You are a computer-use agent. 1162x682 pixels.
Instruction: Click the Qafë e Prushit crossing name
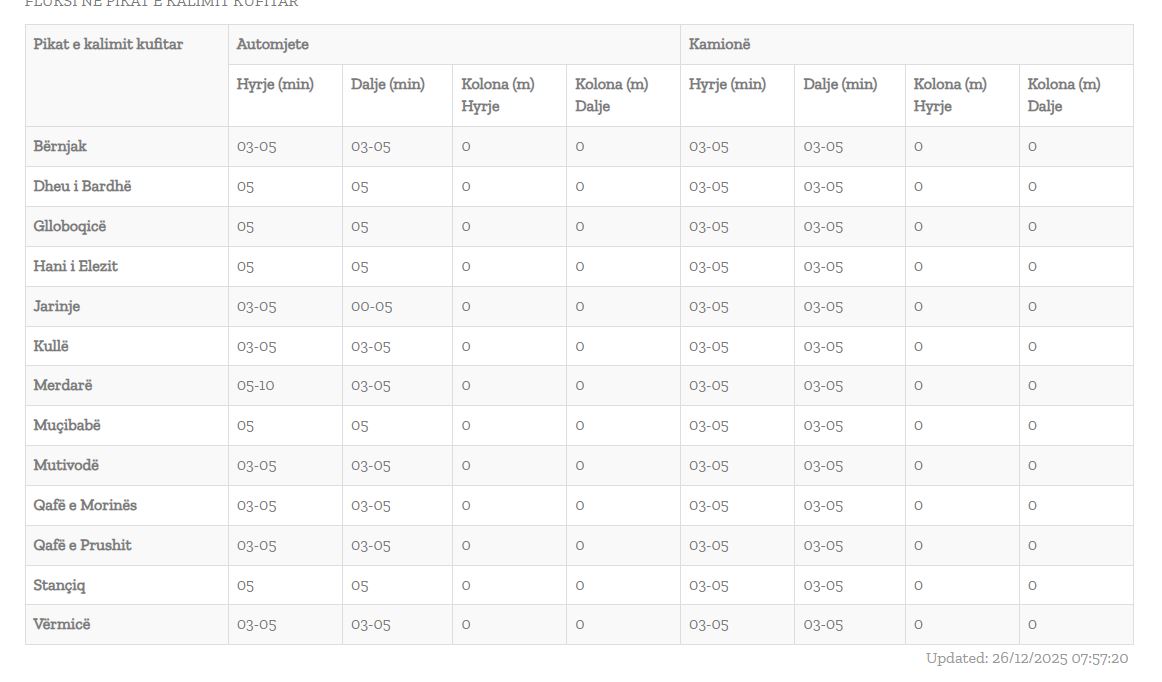point(83,545)
